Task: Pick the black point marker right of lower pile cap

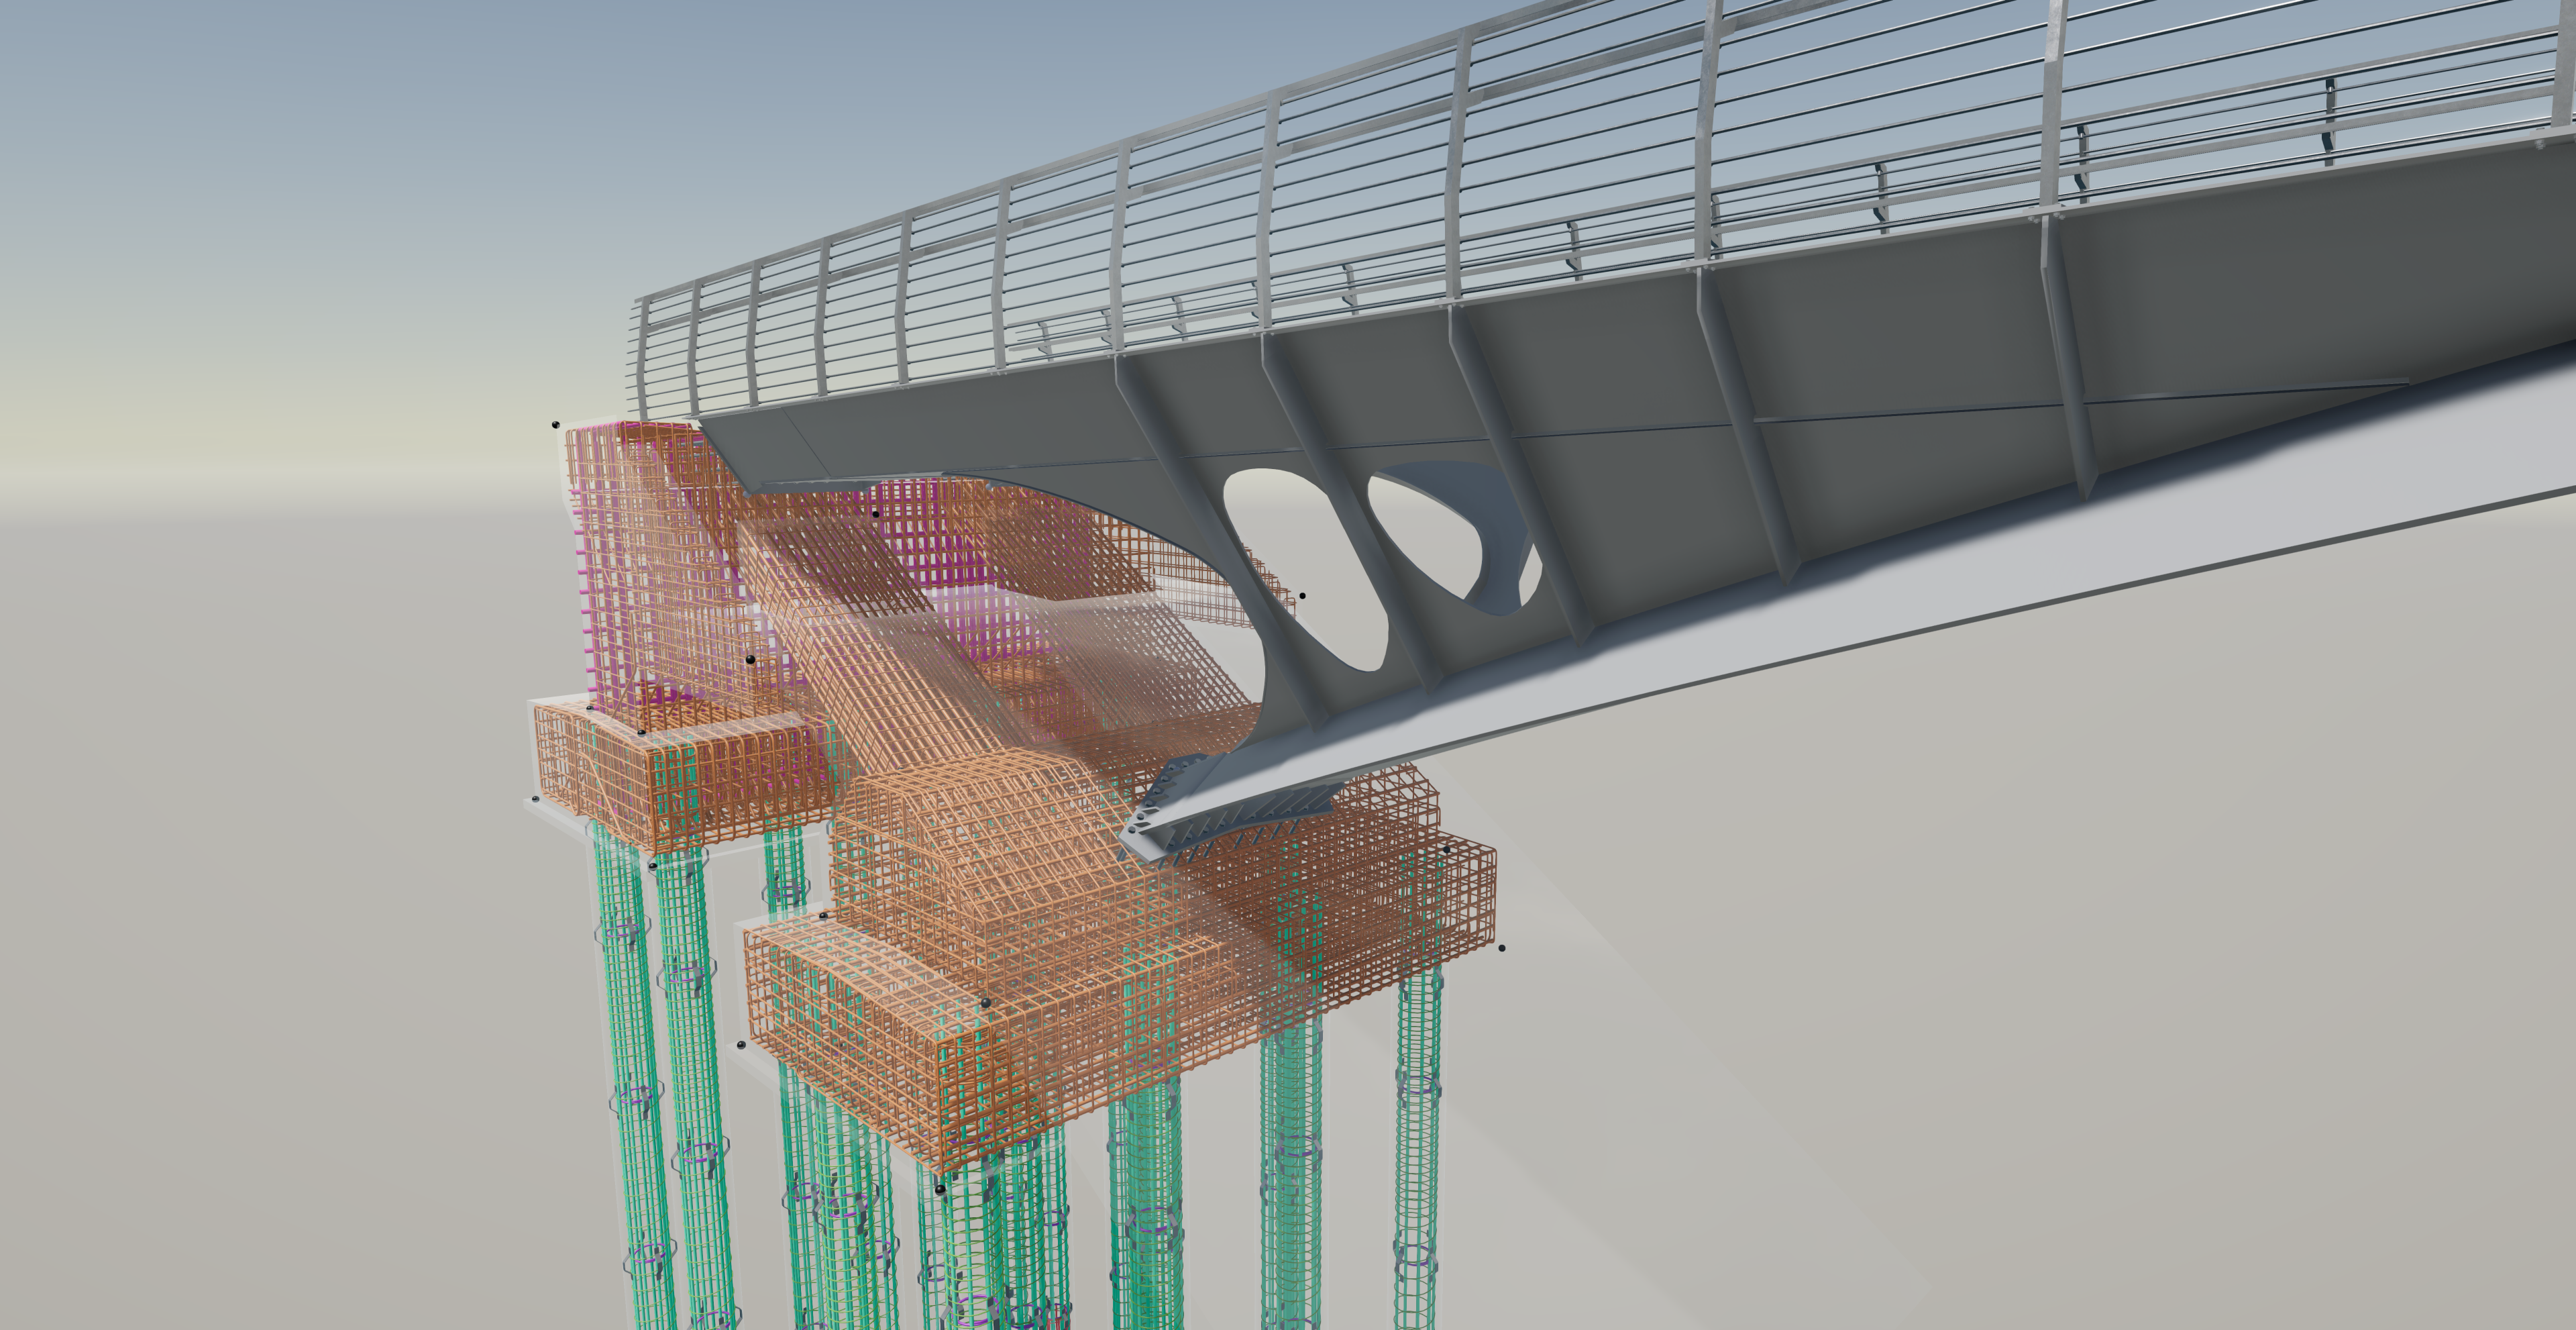Action: 1501,947
